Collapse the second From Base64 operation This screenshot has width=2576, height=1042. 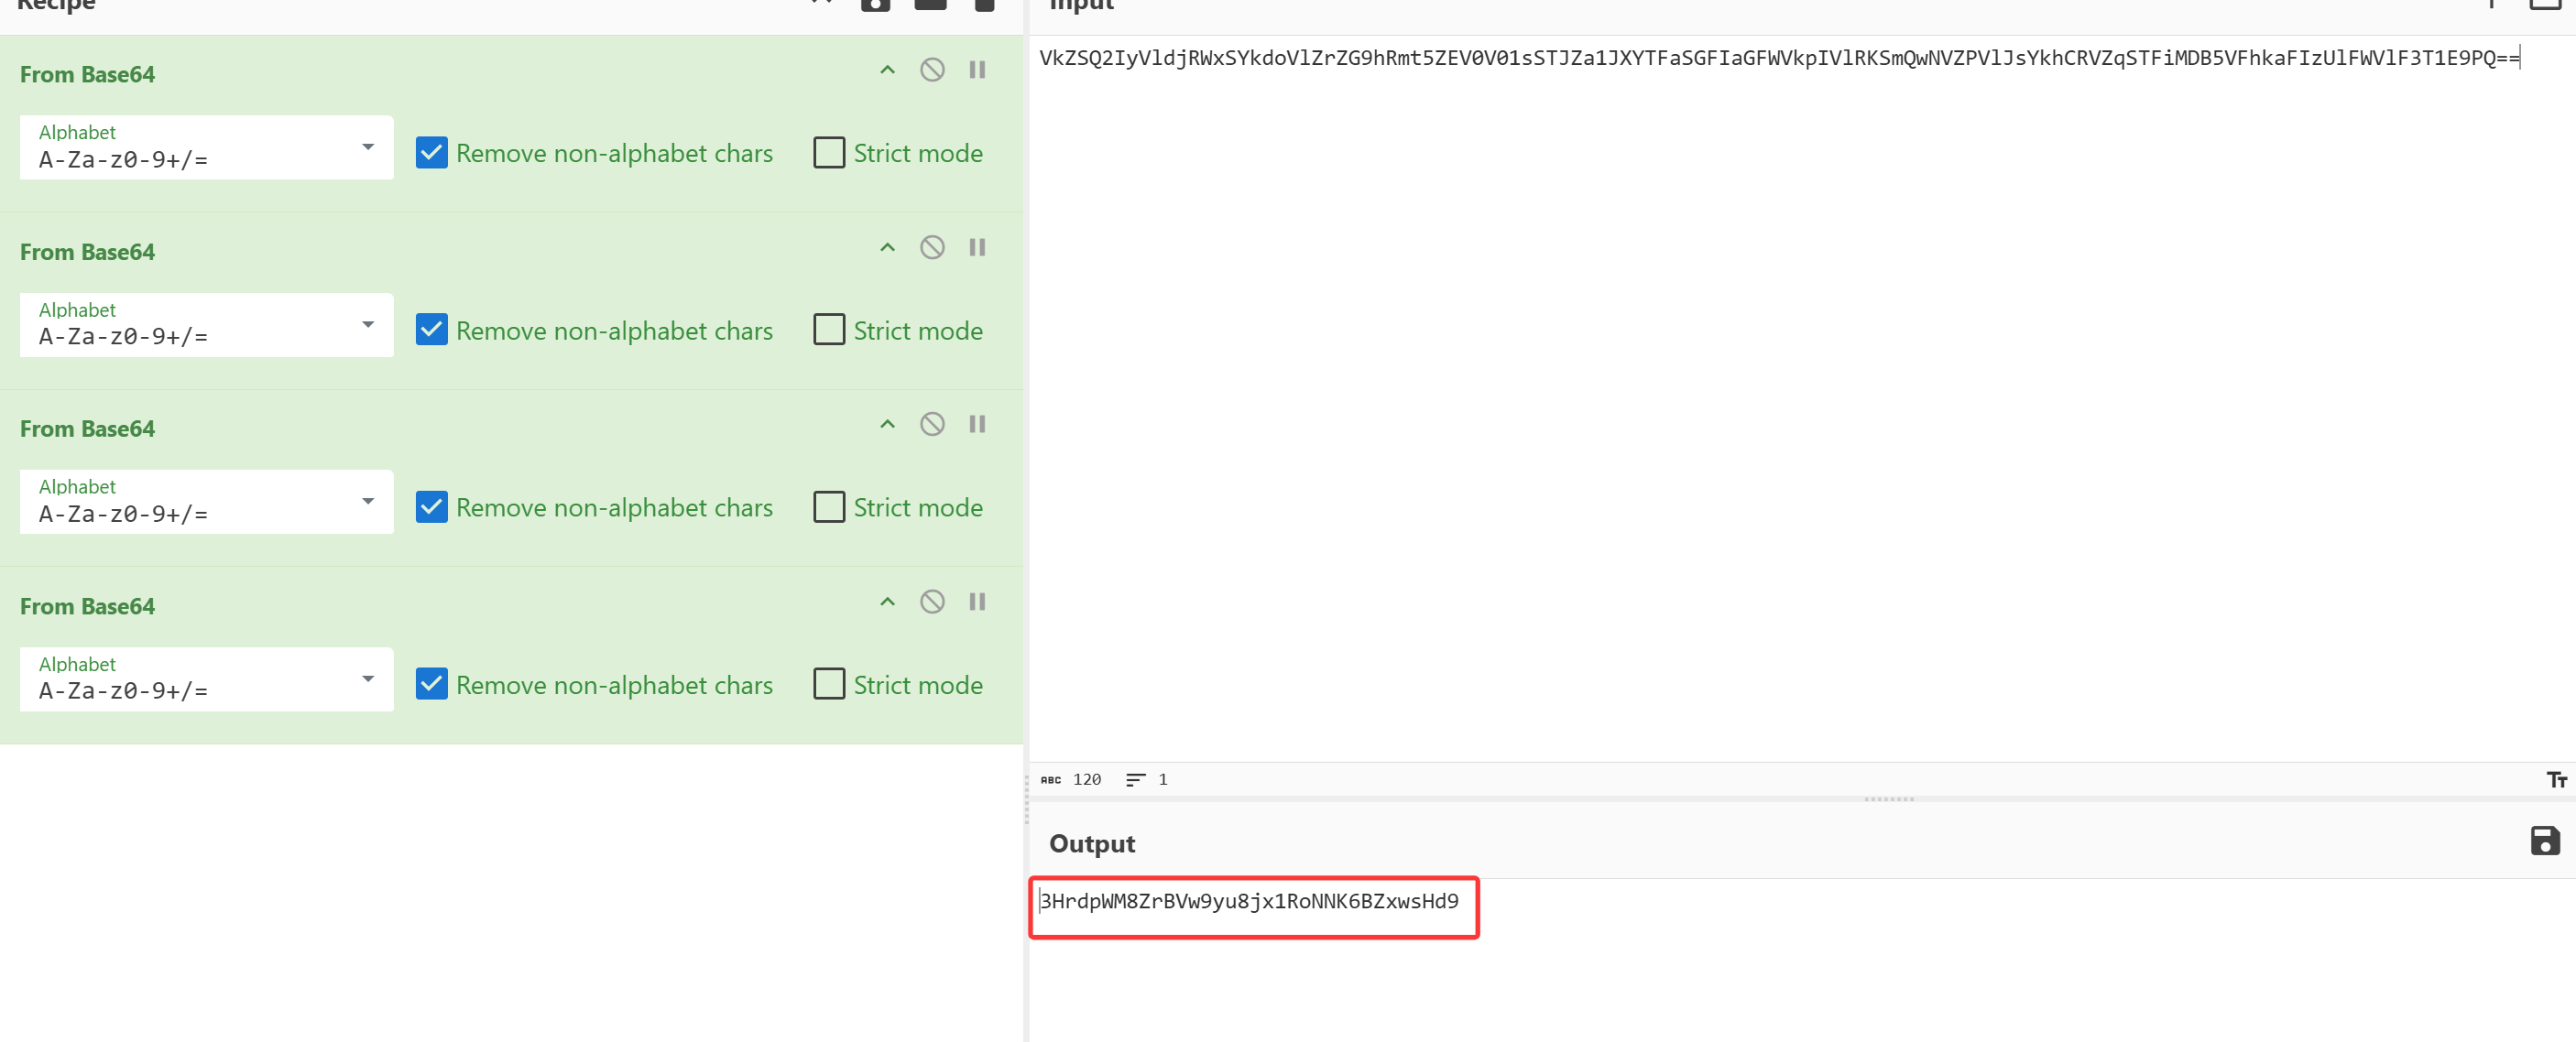click(x=887, y=247)
